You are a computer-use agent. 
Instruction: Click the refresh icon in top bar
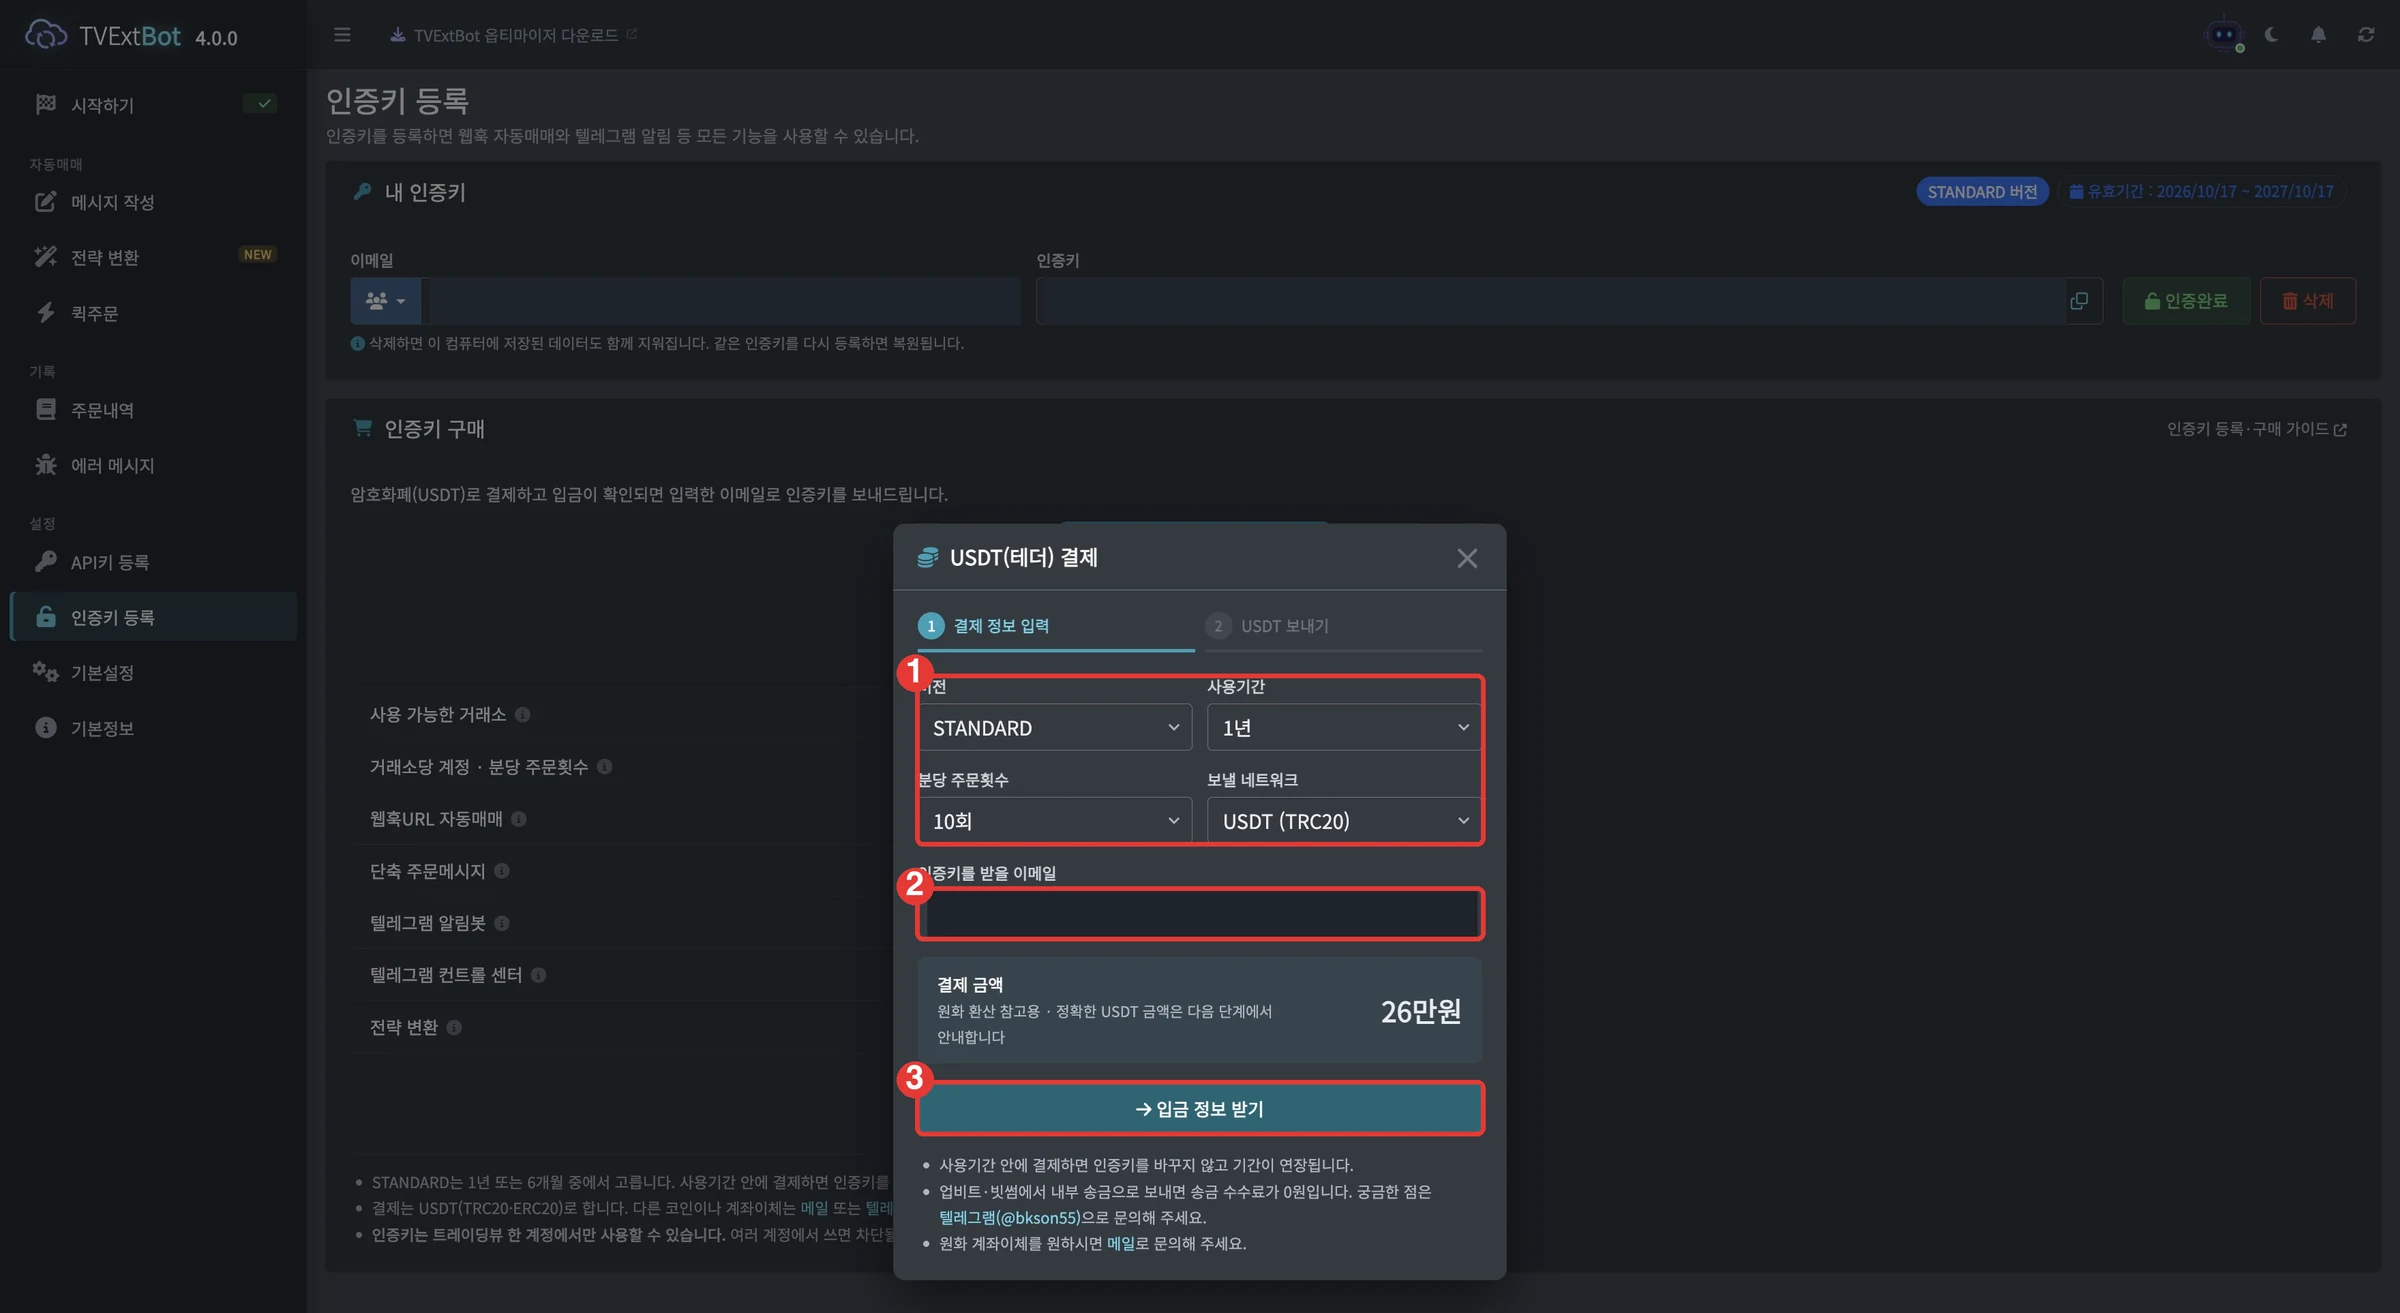tap(2365, 35)
